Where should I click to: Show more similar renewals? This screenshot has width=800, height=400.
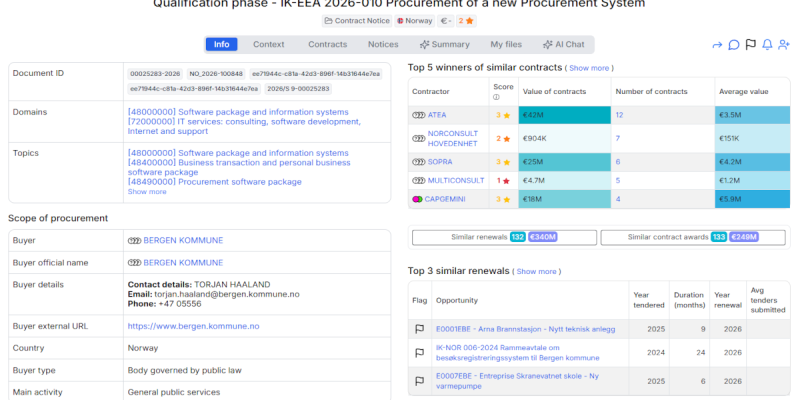536,271
